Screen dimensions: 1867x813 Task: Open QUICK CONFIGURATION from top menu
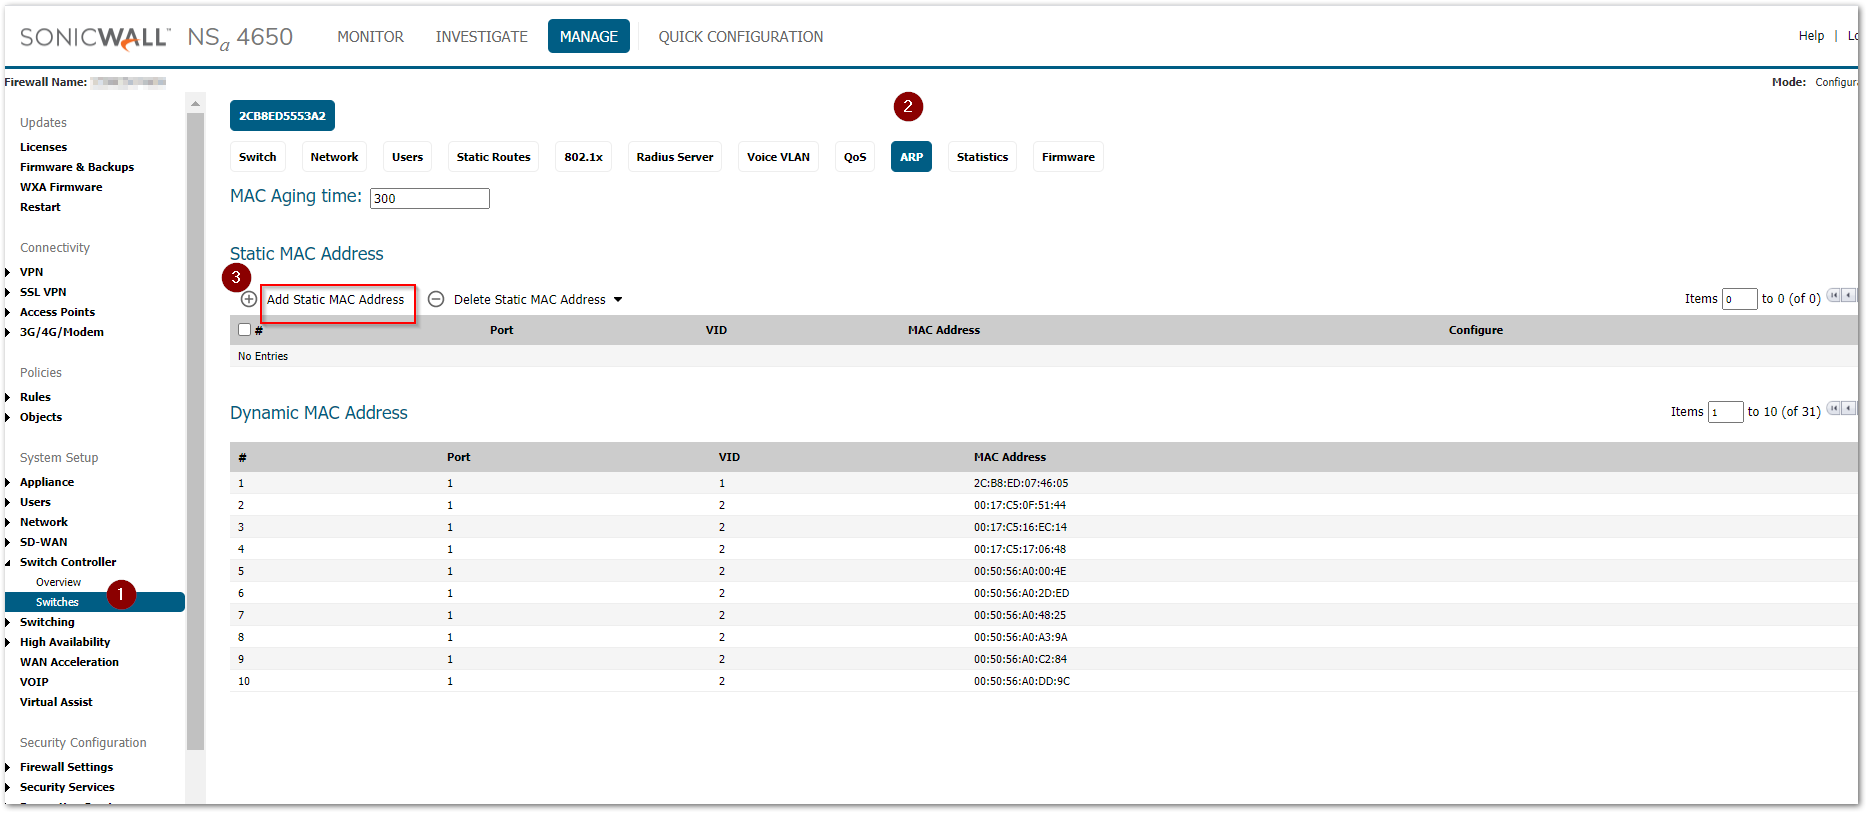pyautogui.click(x=740, y=36)
